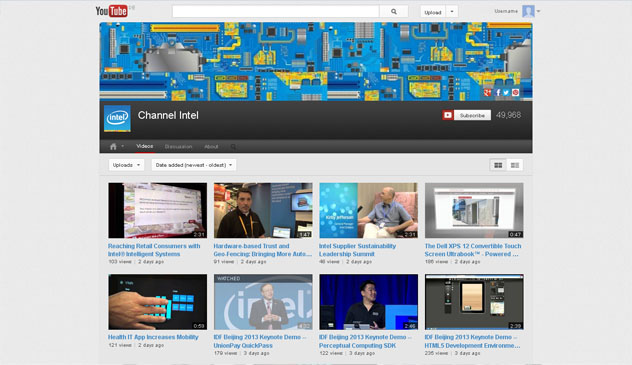Switch to the Videos tab
This screenshot has height=365, width=632.
click(145, 146)
